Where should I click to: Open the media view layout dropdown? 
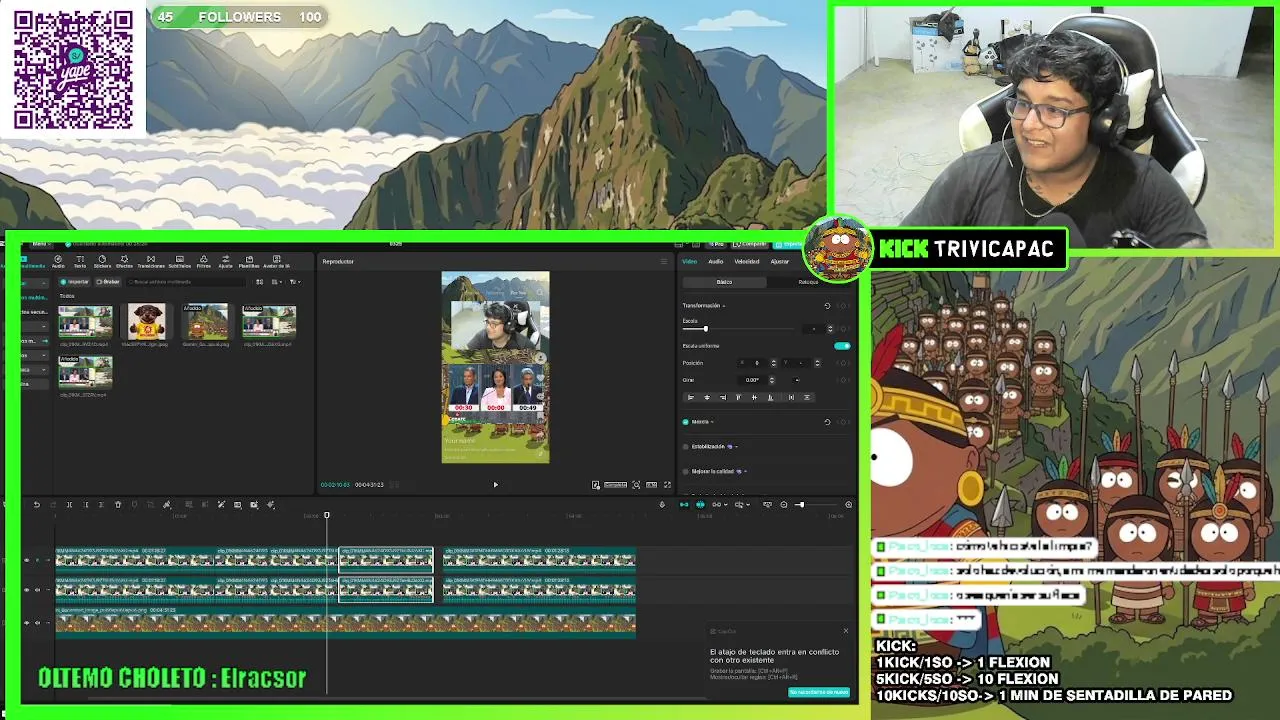(277, 282)
